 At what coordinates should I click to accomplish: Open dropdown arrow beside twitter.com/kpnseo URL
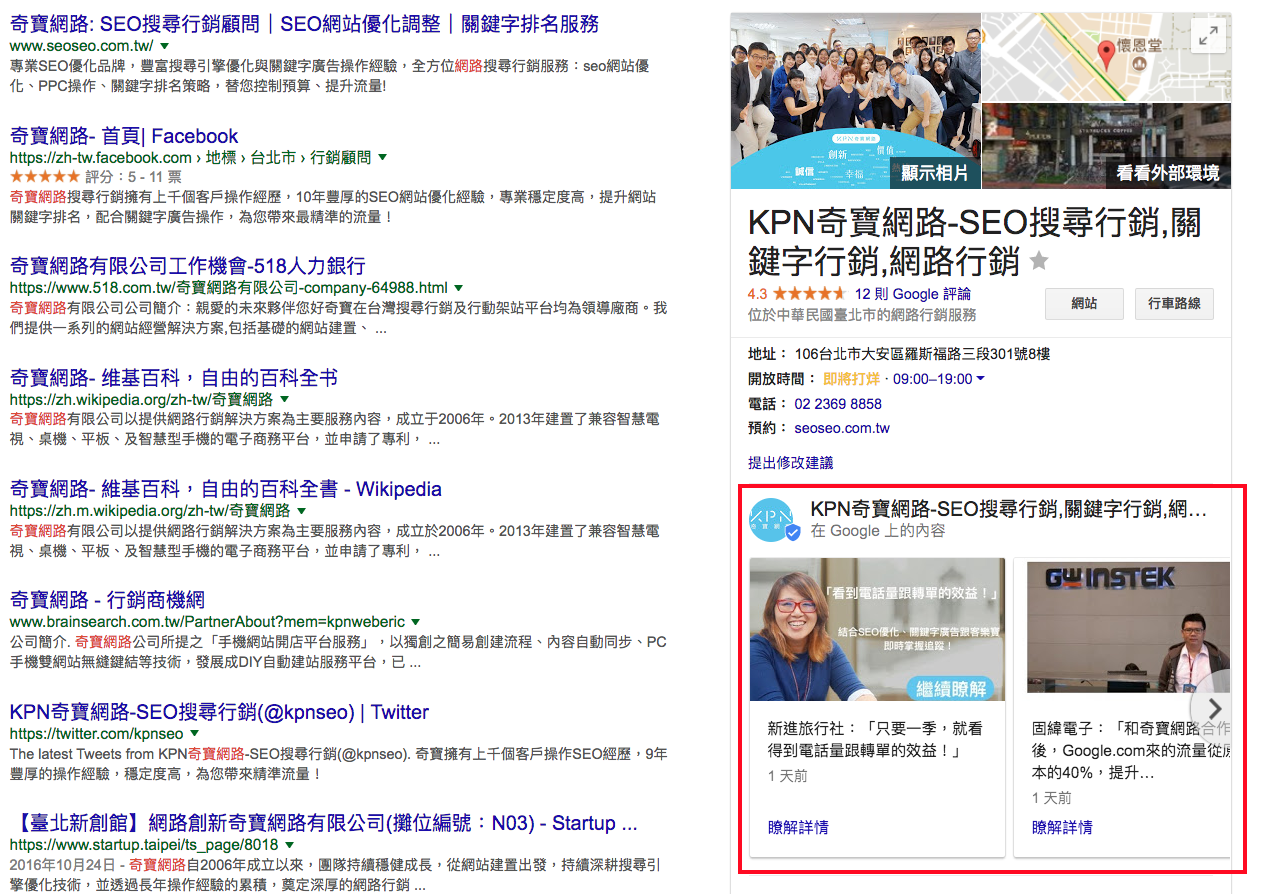(x=194, y=734)
